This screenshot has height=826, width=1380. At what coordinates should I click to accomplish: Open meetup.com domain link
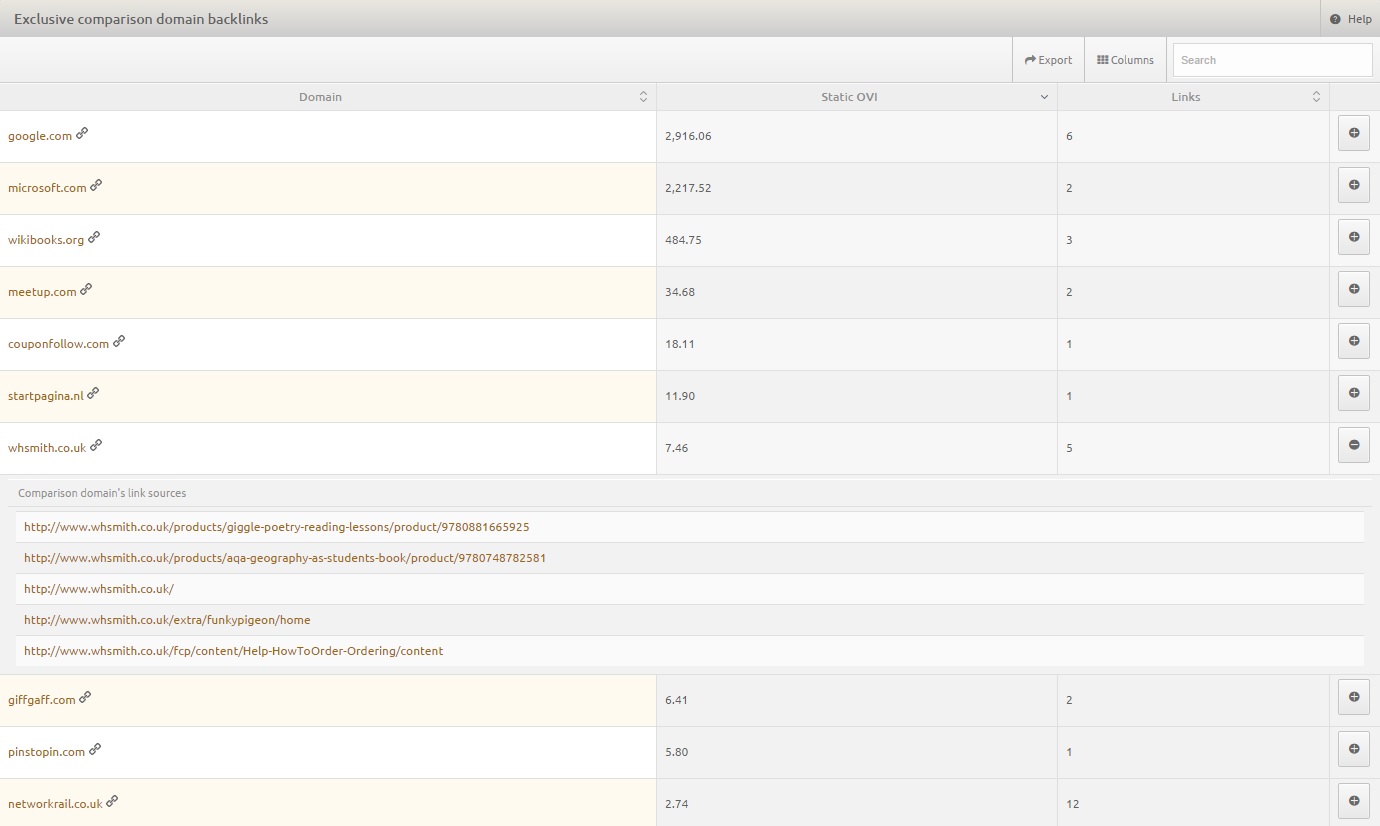coord(42,292)
